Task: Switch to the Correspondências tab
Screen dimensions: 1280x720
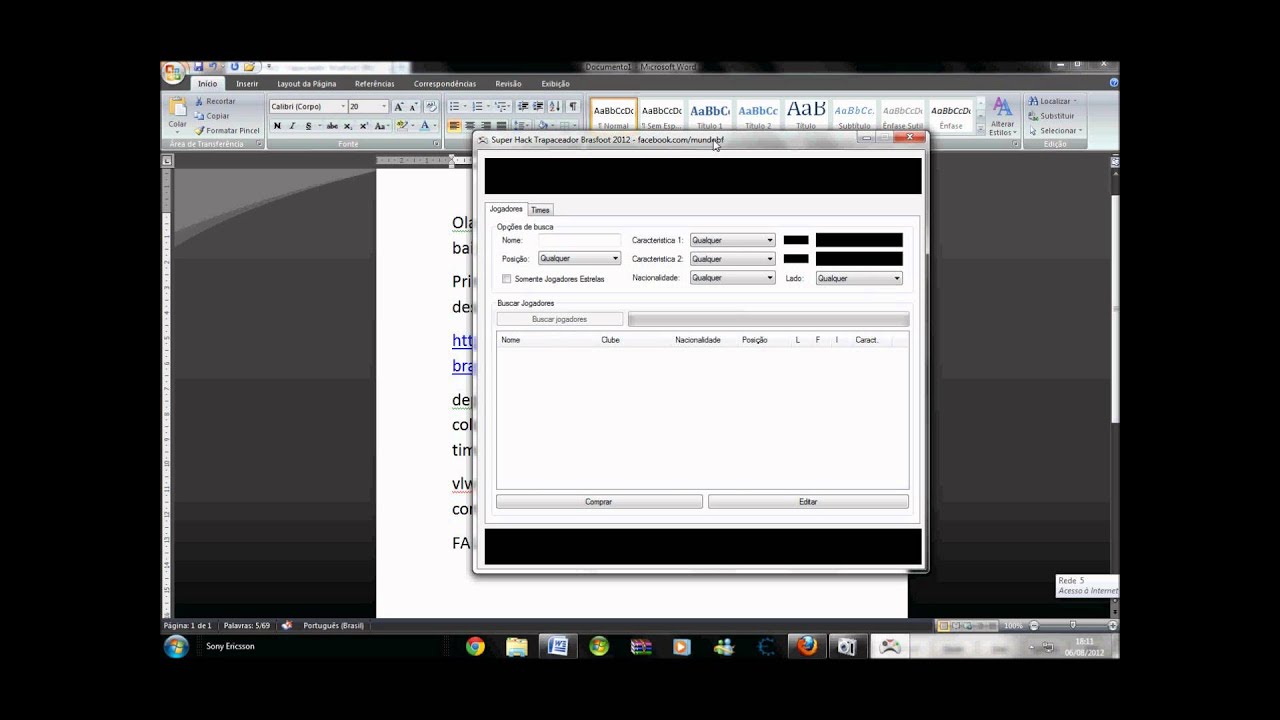Action: pyautogui.click(x=445, y=84)
